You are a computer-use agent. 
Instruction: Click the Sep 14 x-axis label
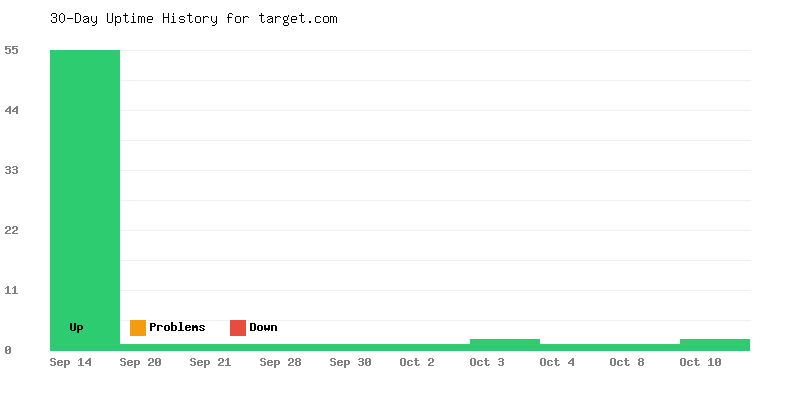[x=71, y=362]
